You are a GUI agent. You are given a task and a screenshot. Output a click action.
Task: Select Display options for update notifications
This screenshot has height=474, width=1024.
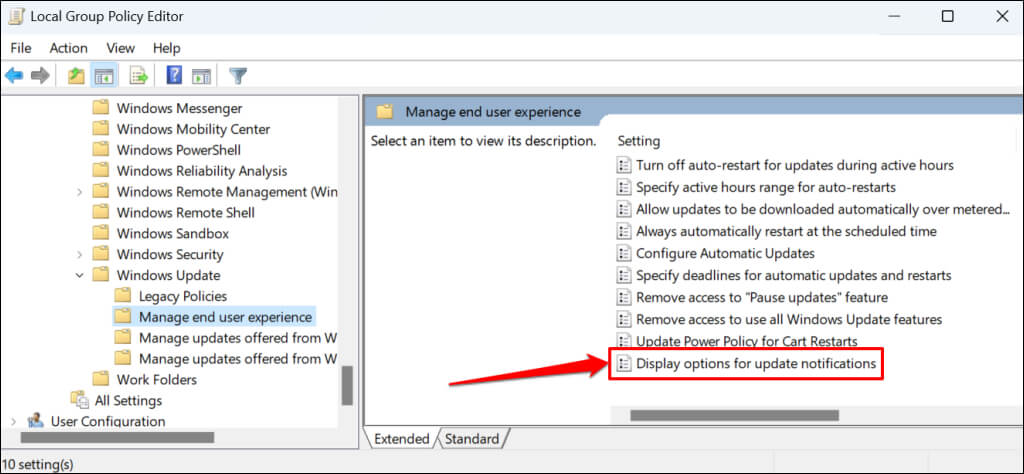756,364
